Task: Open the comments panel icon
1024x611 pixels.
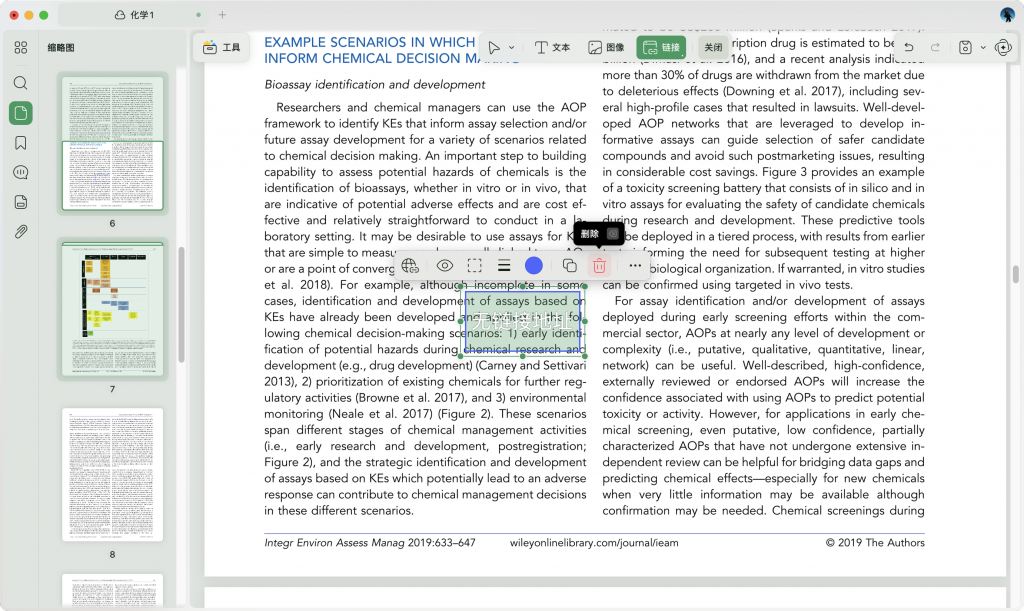Action: (21, 172)
